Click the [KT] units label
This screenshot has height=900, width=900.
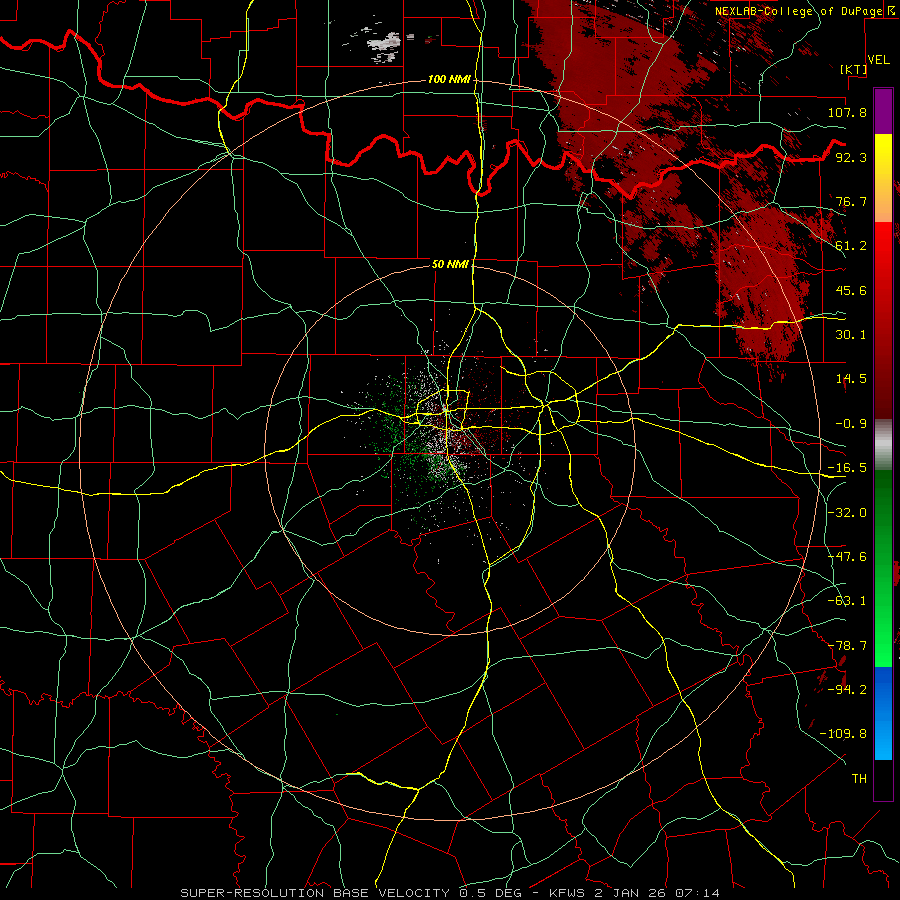853,69
